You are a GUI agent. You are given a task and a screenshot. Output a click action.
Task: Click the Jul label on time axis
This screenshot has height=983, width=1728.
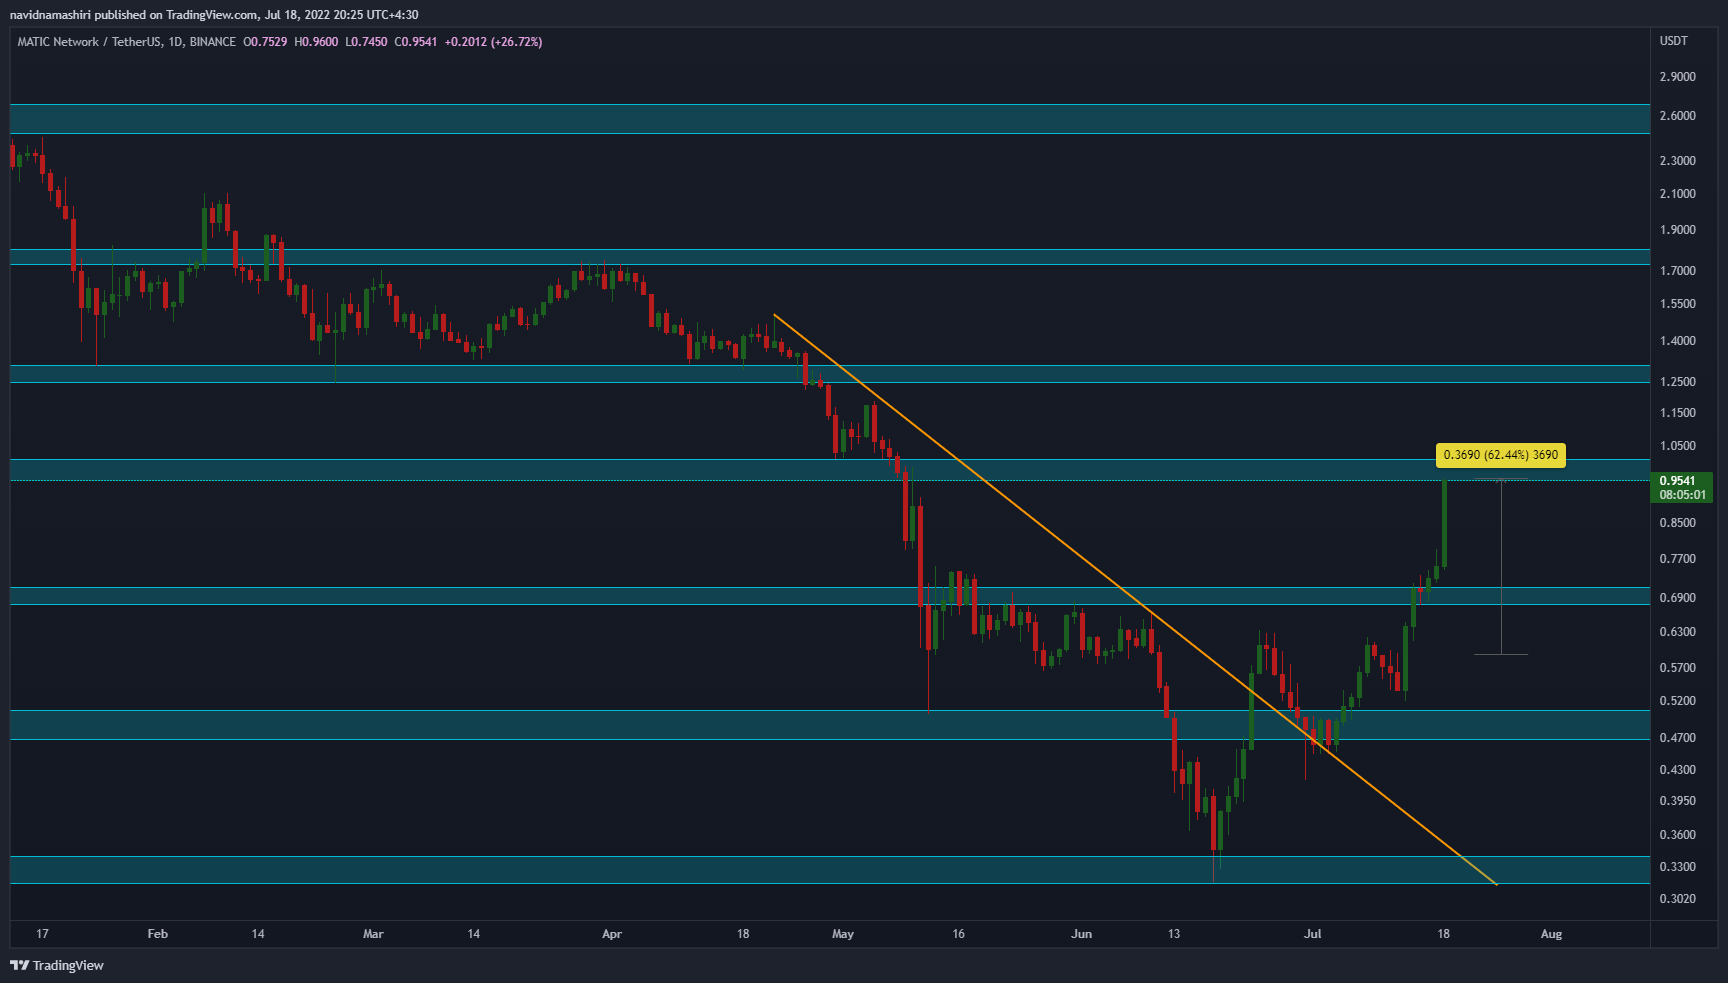coord(1312,933)
